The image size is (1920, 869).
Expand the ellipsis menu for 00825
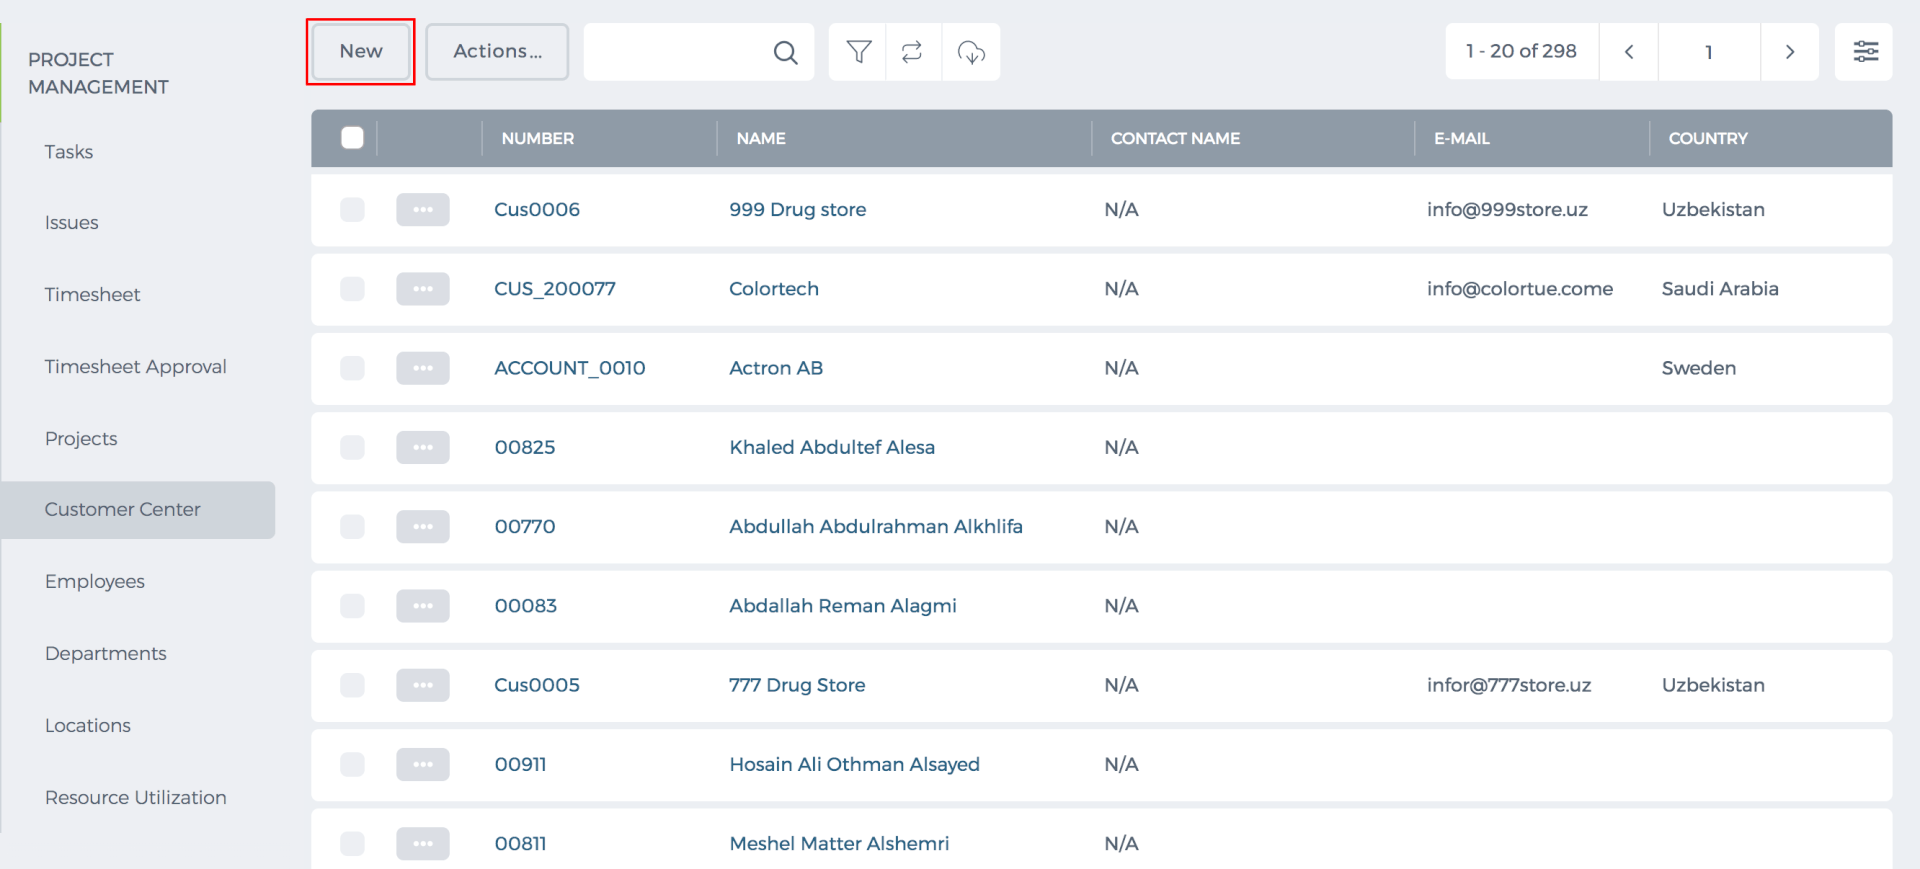click(423, 447)
